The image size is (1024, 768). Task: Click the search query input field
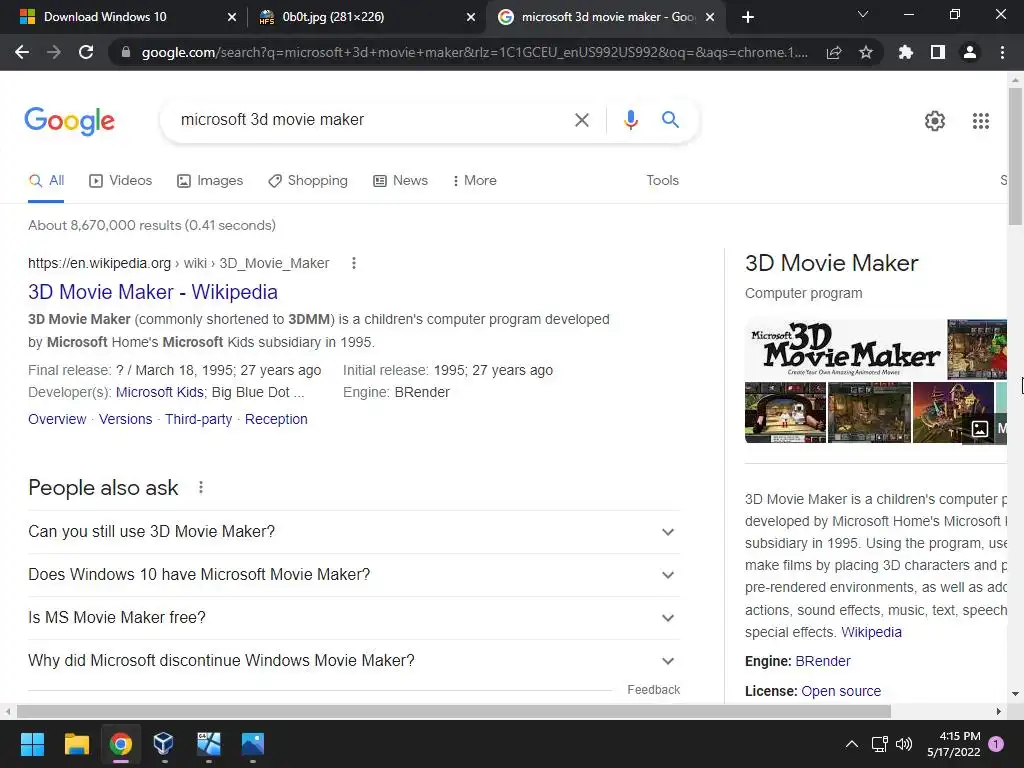(x=366, y=120)
